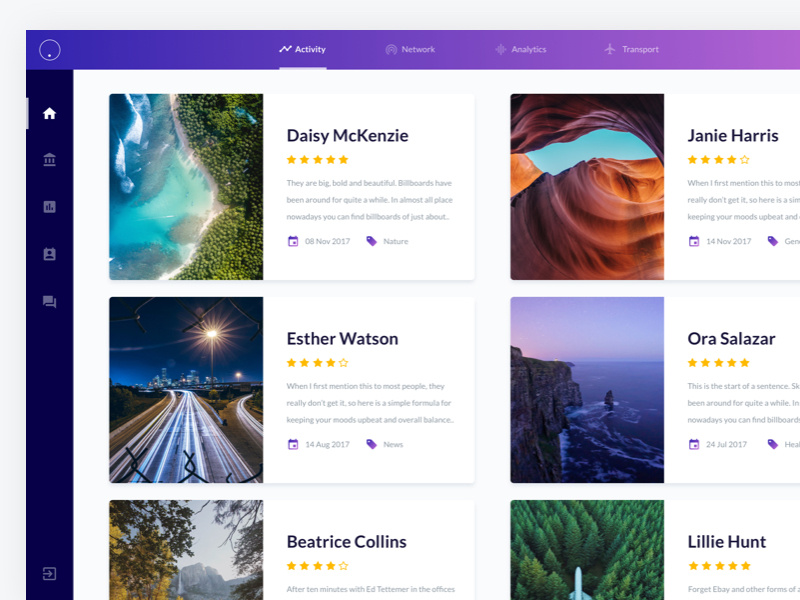Image resolution: width=800 pixels, height=600 pixels.
Task: Click the Nature tag label
Action: tap(396, 241)
